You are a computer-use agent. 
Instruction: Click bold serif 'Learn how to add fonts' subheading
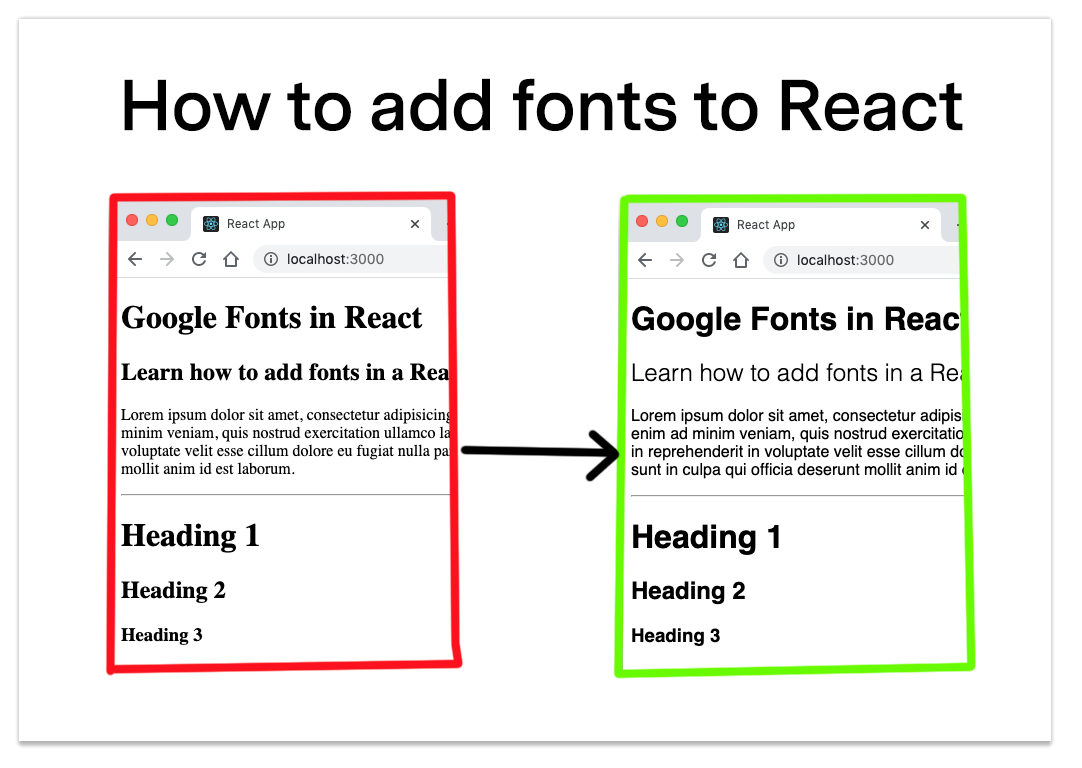[285, 373]
